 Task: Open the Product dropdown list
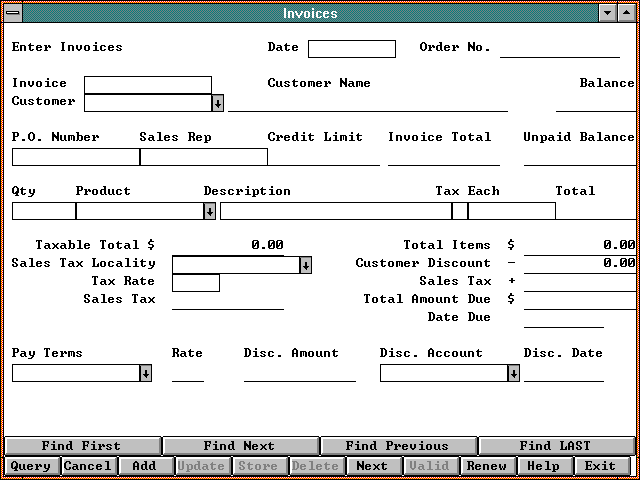coord(209,210)
